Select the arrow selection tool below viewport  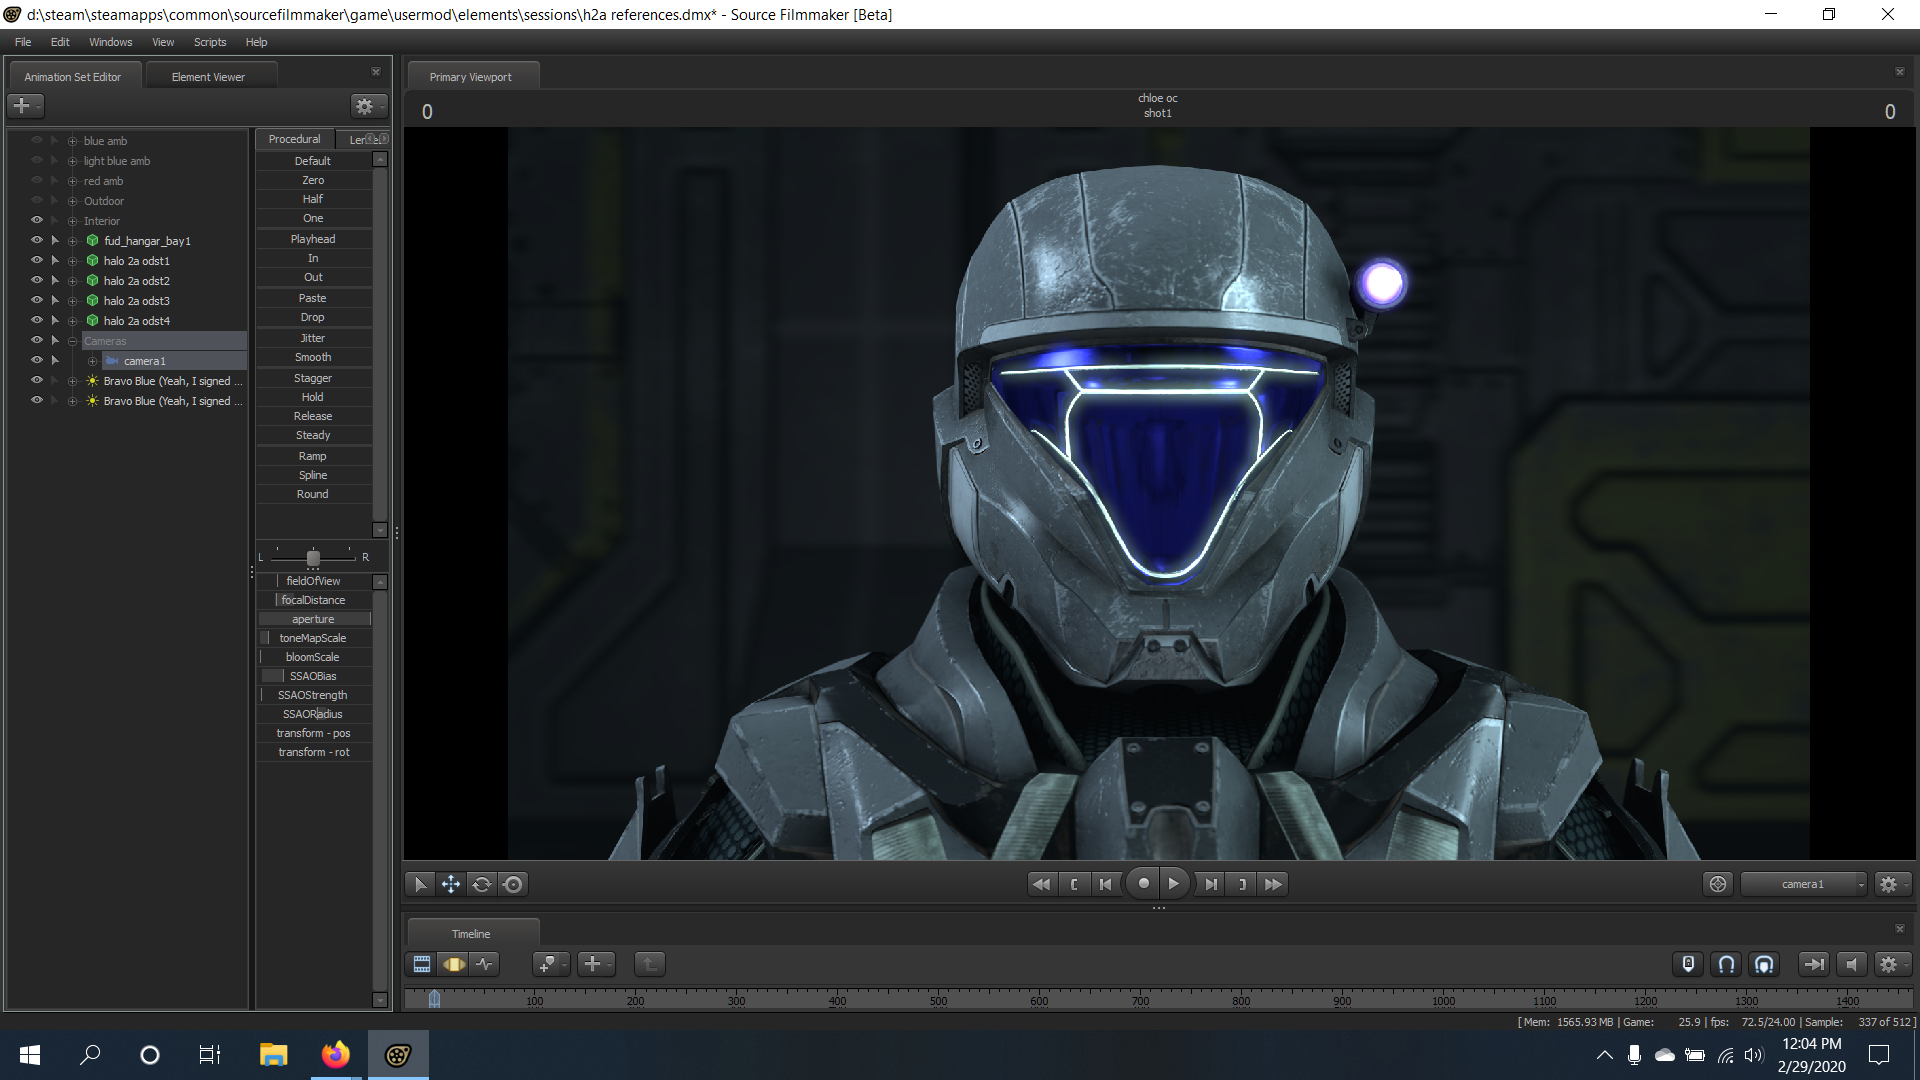point(420,884)
